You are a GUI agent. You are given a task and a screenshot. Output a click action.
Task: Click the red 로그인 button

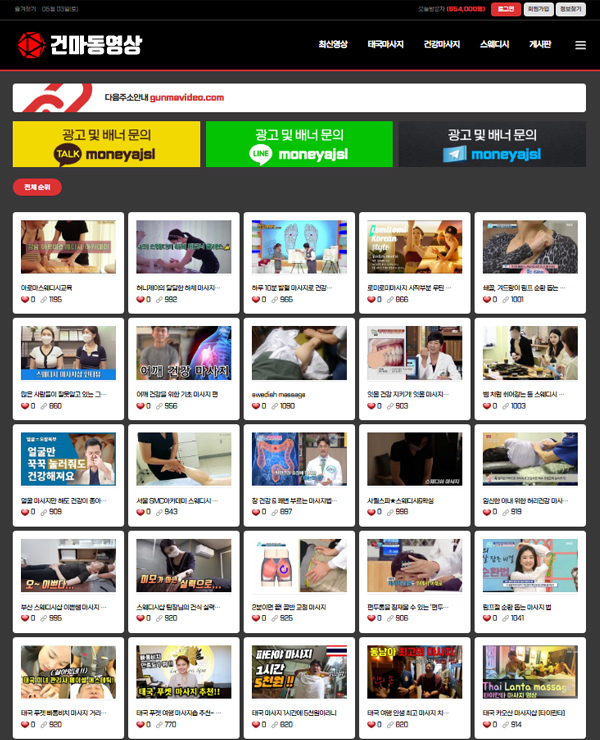[506, 9]
